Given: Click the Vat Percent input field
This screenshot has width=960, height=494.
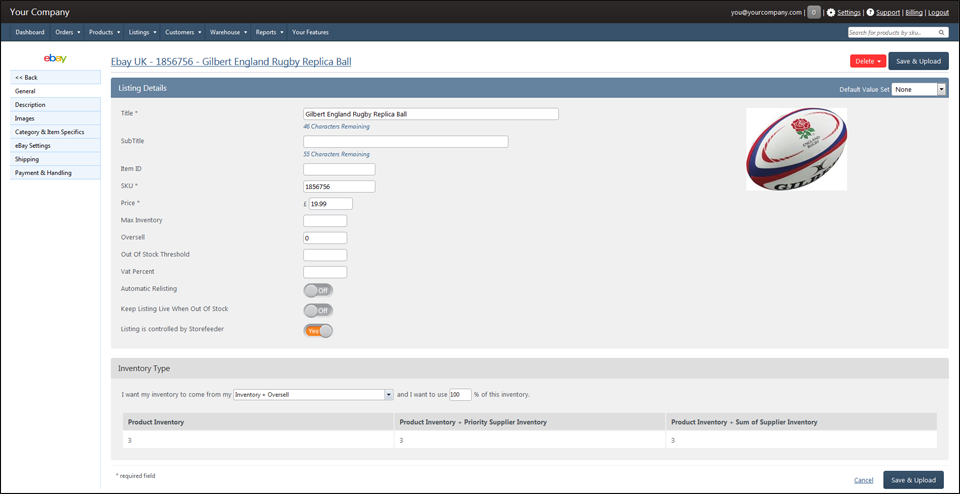Looking at the screenshot, I should pyautogui.click(x=325, y=272).
